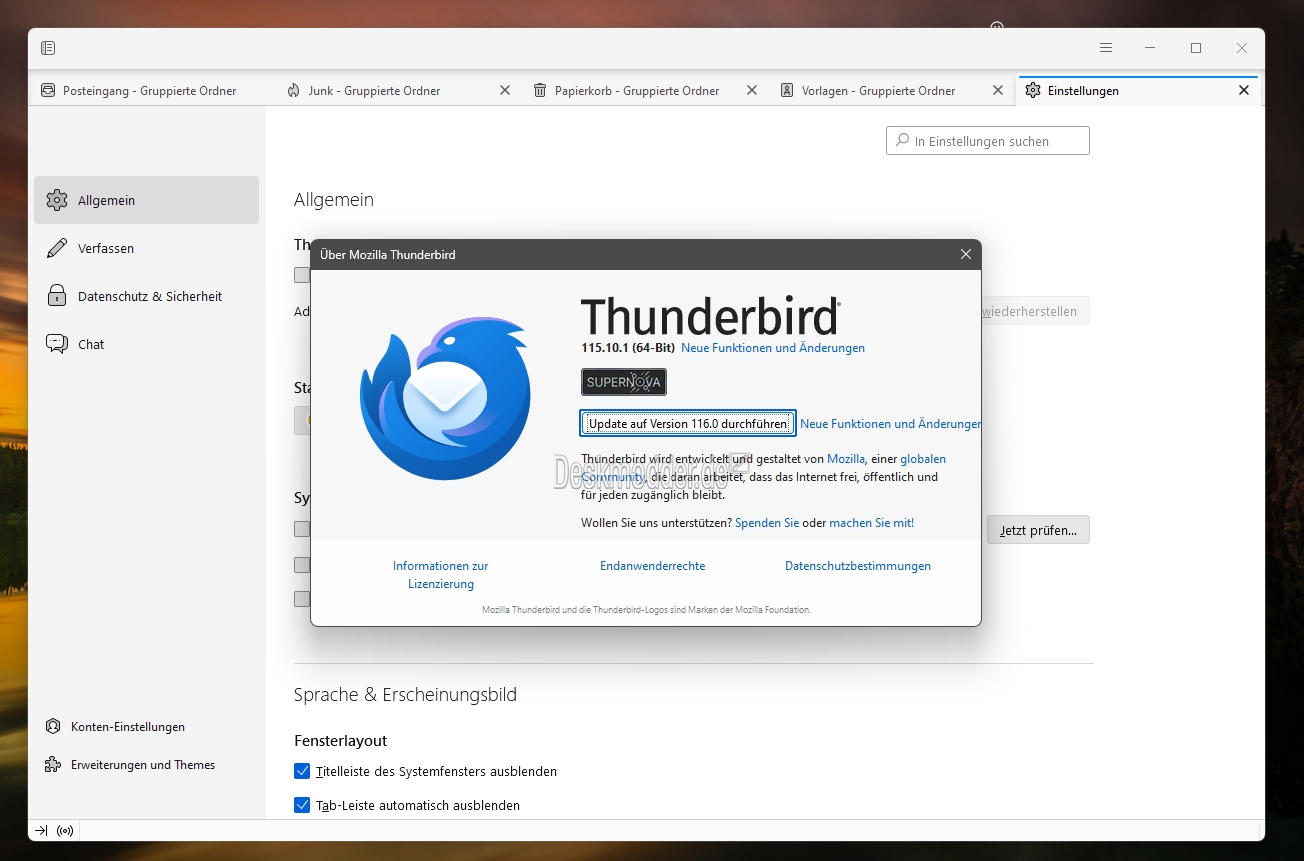Open the Thunderbird hamburger app menu
This screenshot has height=861, width=1304.
1106,48
